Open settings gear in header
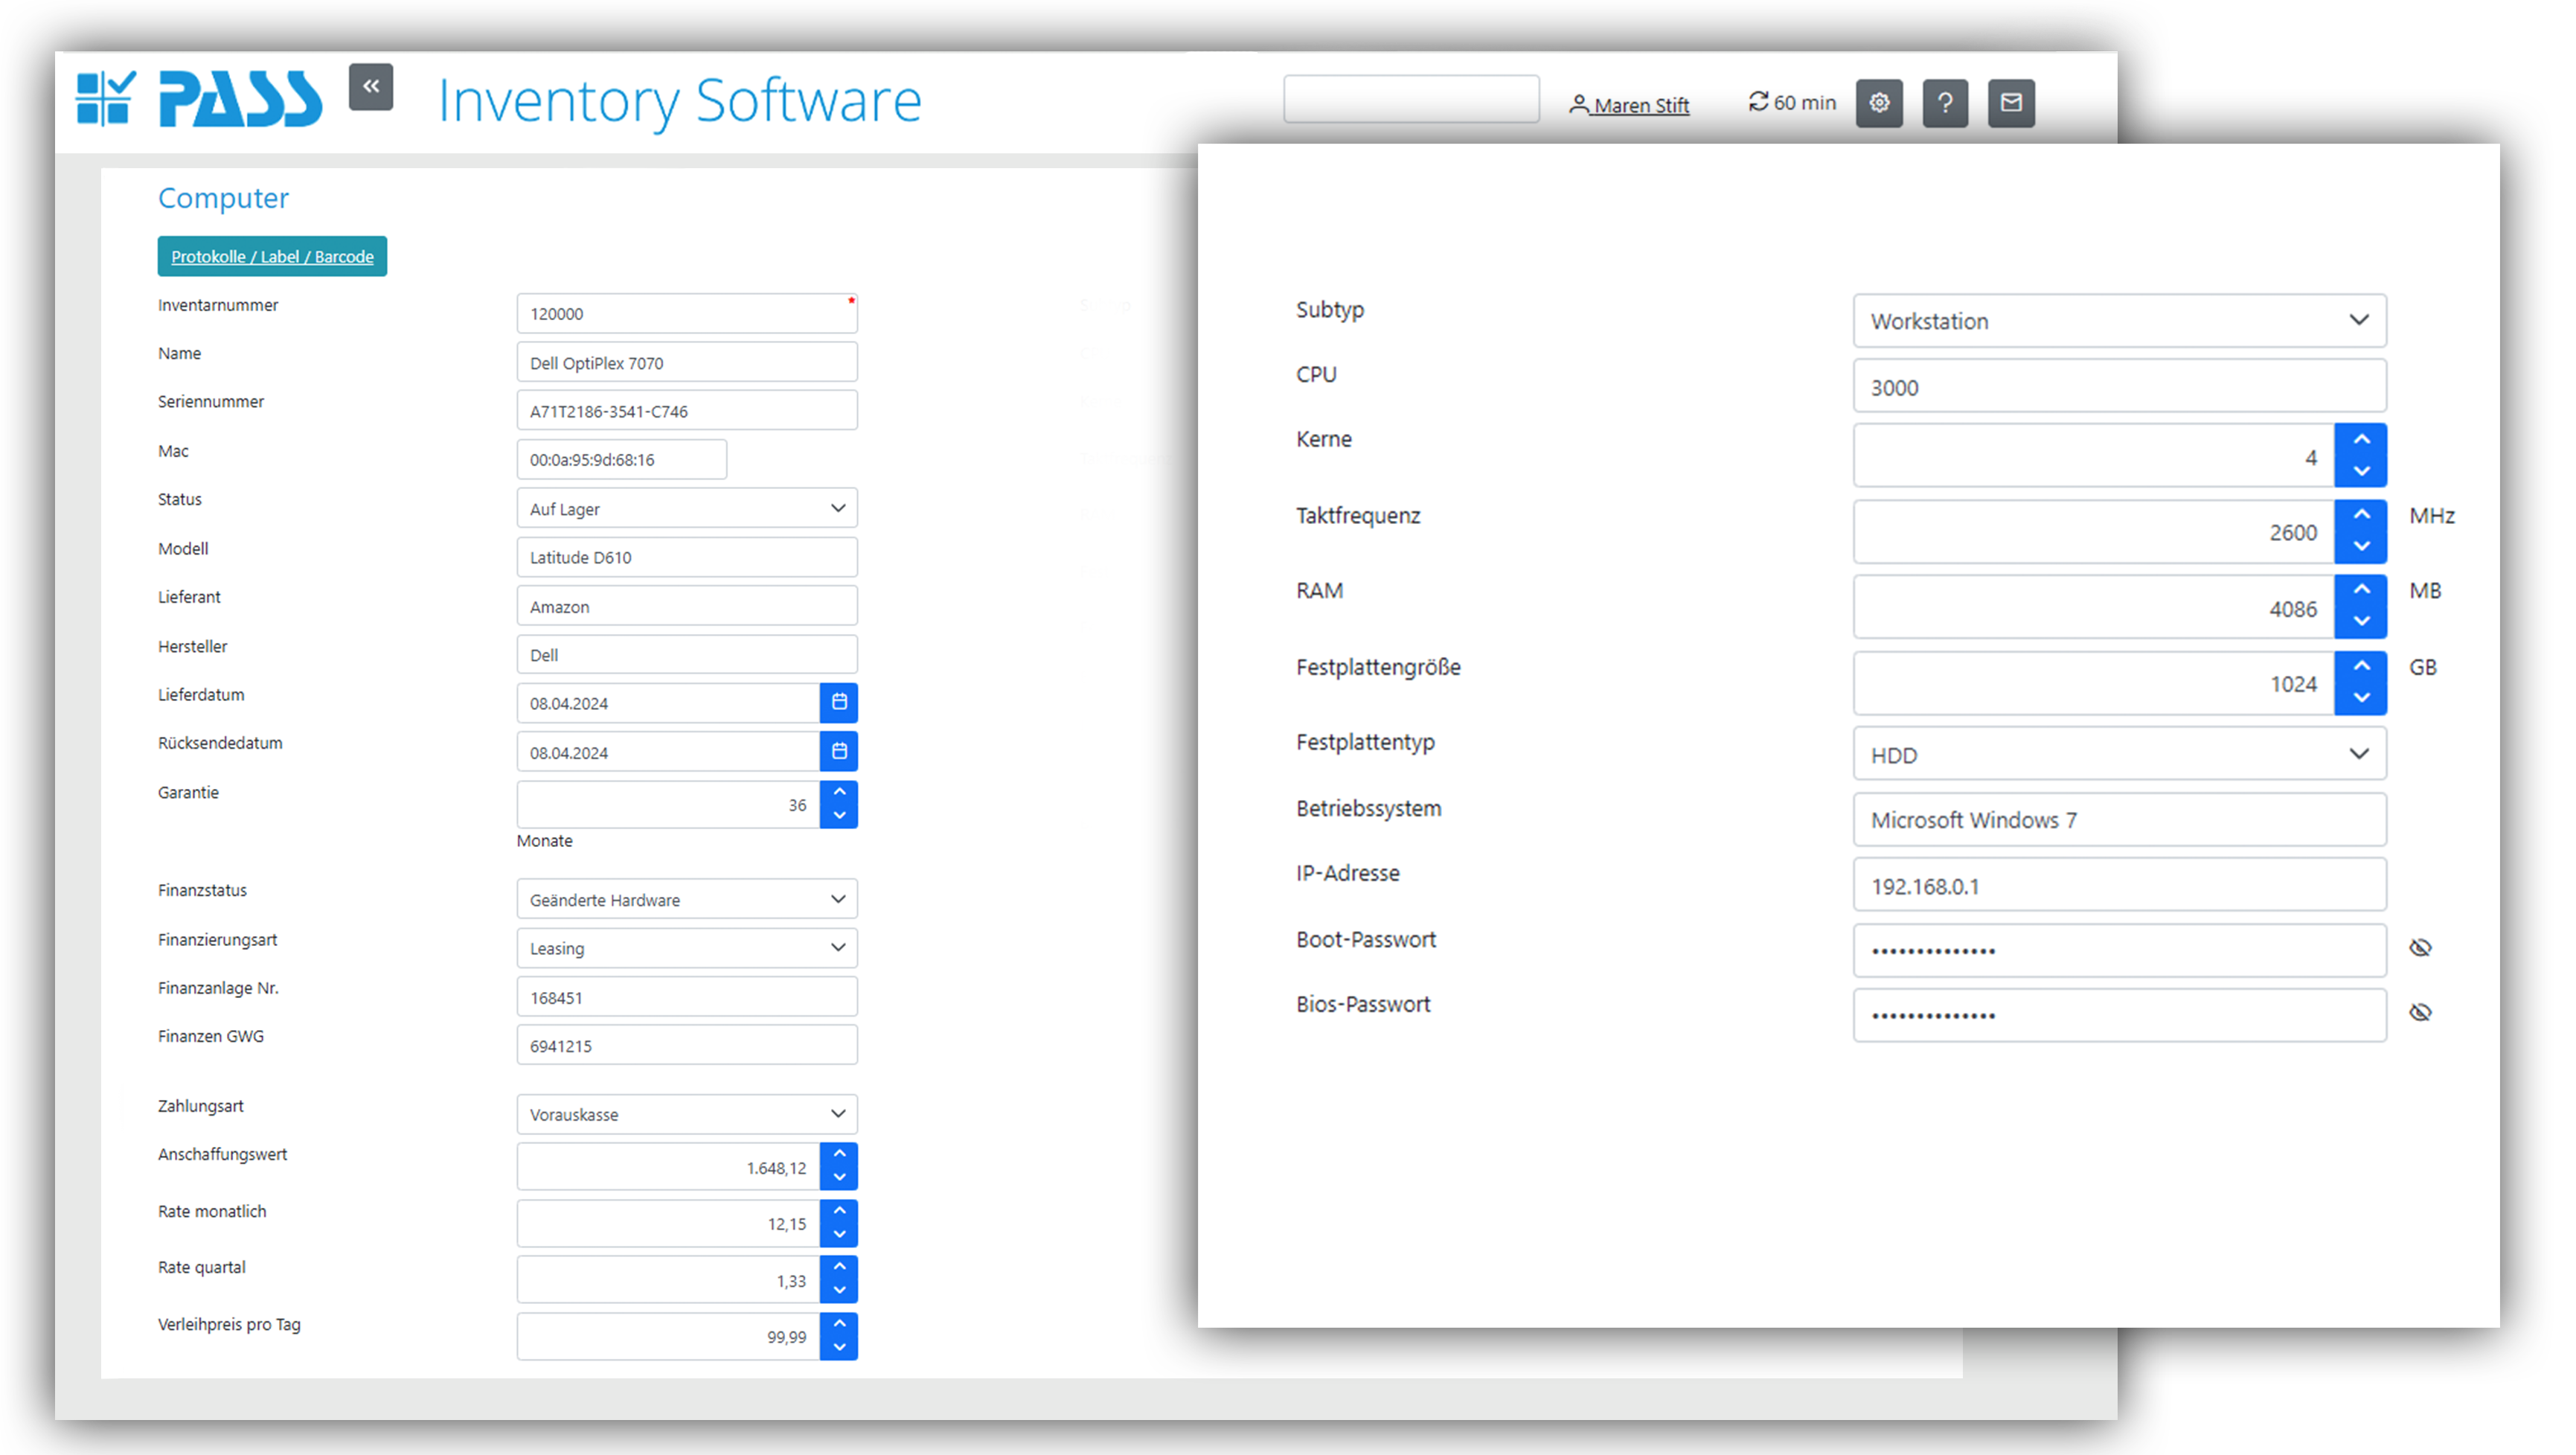This screenshot has height=1455, width=2576. click(x=1879, y=103)
